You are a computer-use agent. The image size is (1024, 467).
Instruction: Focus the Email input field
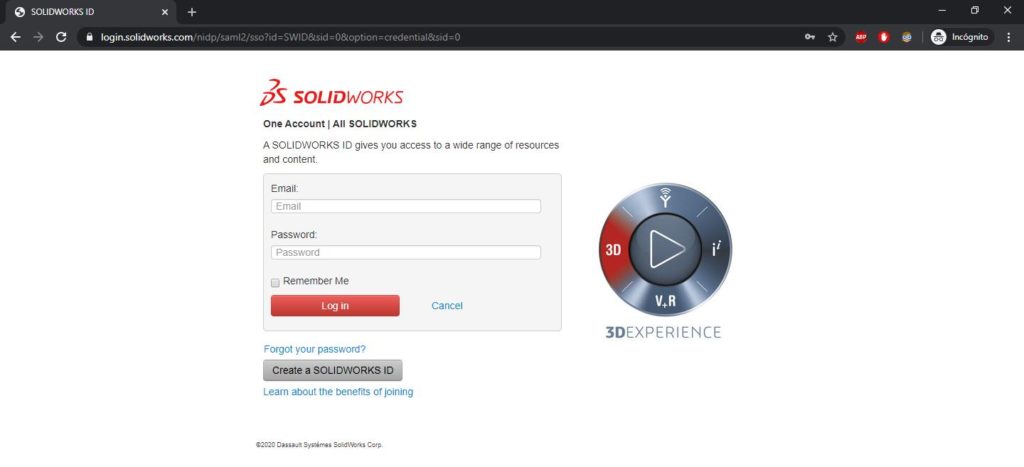pyautogui.click(x=406, y=206)
